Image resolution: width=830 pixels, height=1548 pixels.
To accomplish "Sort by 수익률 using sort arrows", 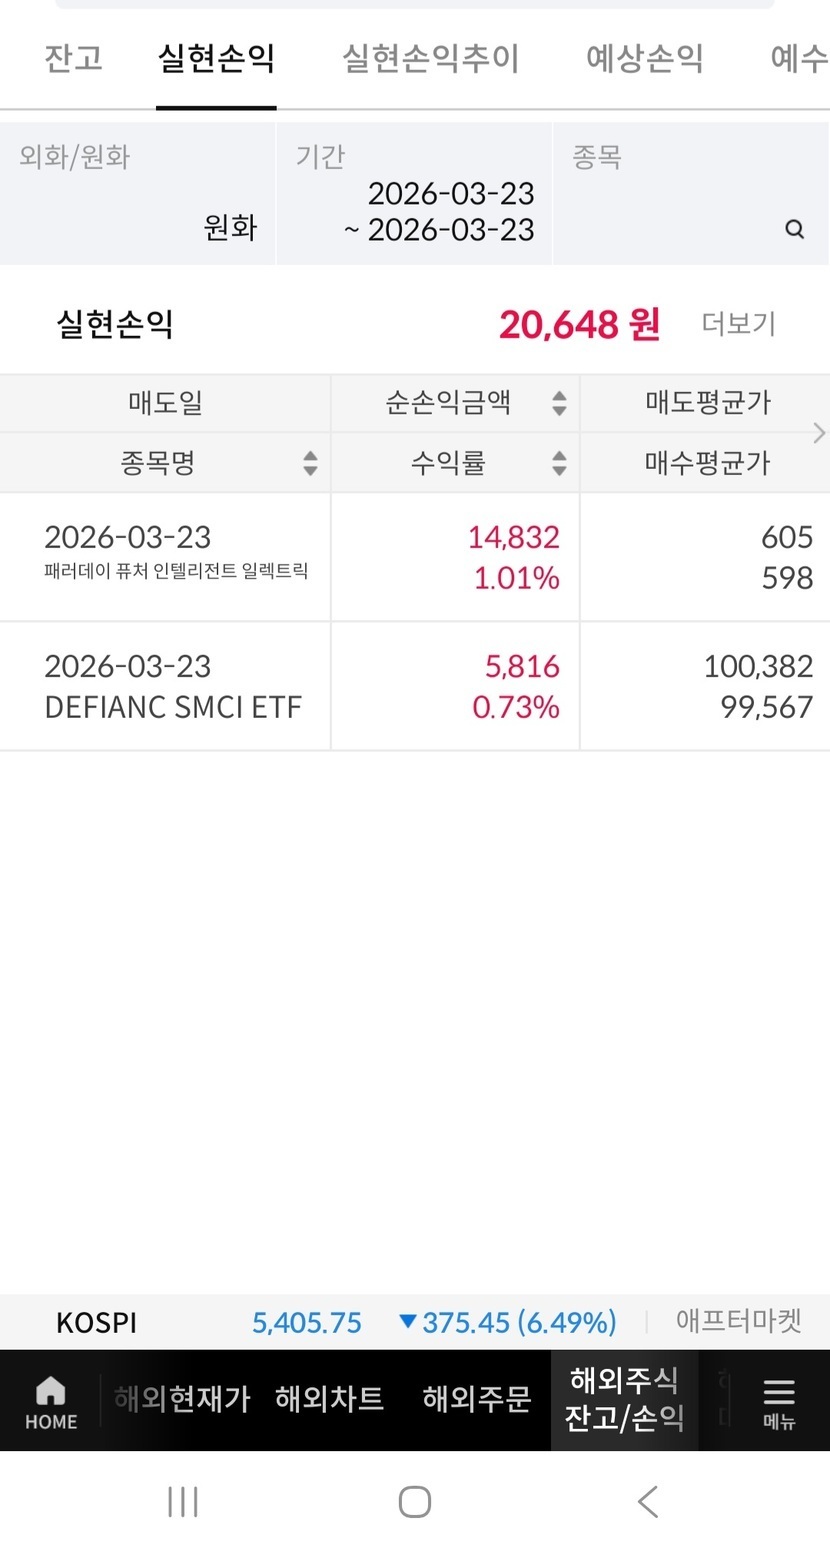I will [559, 463].
